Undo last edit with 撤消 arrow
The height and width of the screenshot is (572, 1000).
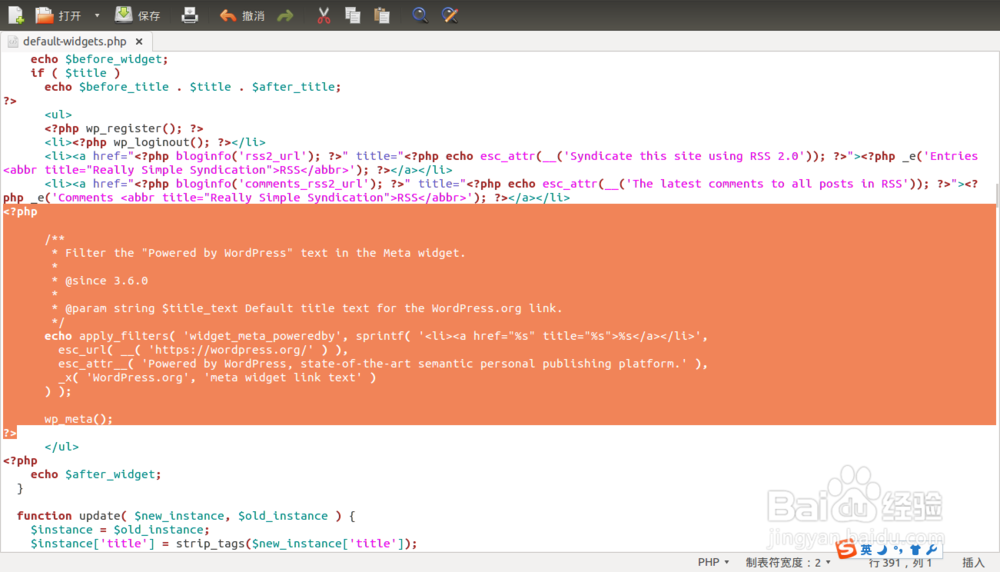pos(242,15)
